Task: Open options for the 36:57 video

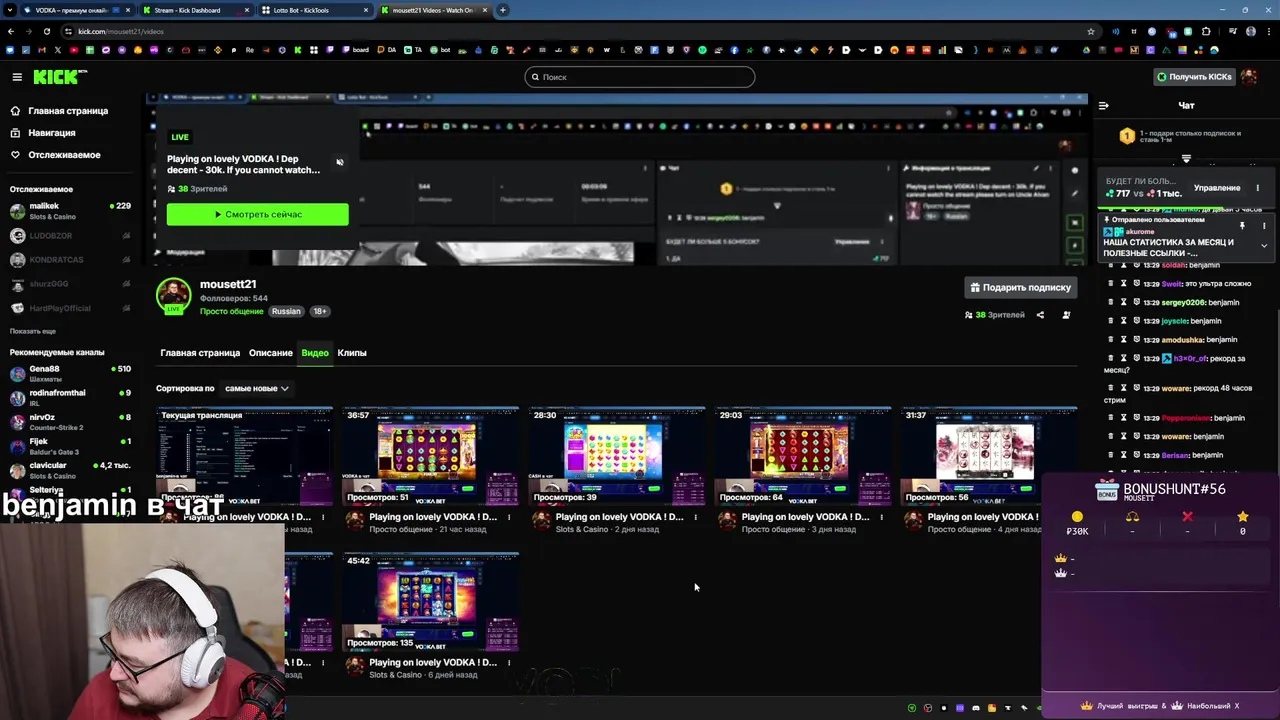Action: [x=509, y=517]
